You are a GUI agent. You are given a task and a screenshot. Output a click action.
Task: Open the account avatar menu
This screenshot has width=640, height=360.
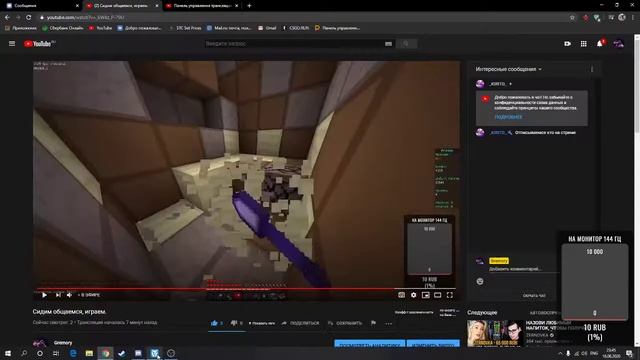618,44
